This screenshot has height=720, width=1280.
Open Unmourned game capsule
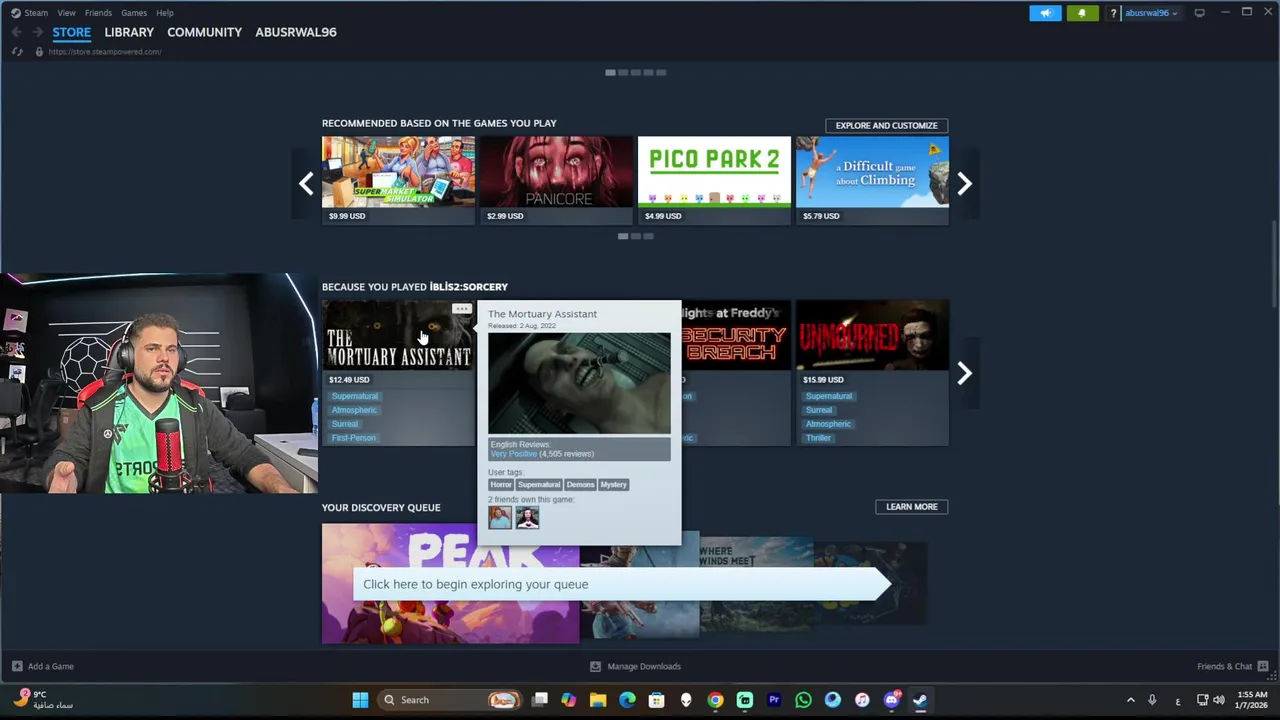[872, 336]
